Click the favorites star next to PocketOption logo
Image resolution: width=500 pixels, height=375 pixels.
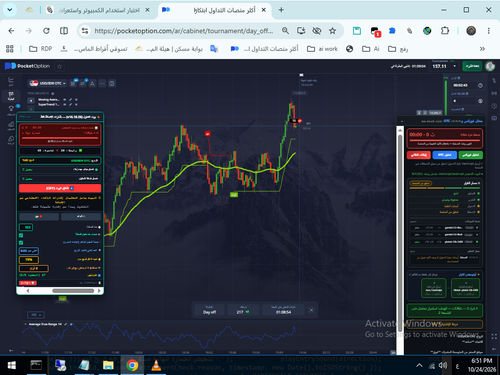[60, 66]
